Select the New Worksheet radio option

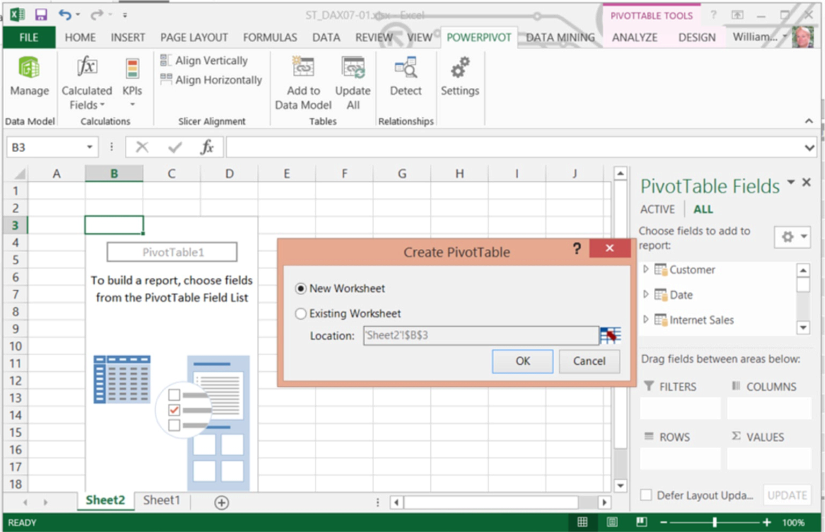tap(302, 289)
